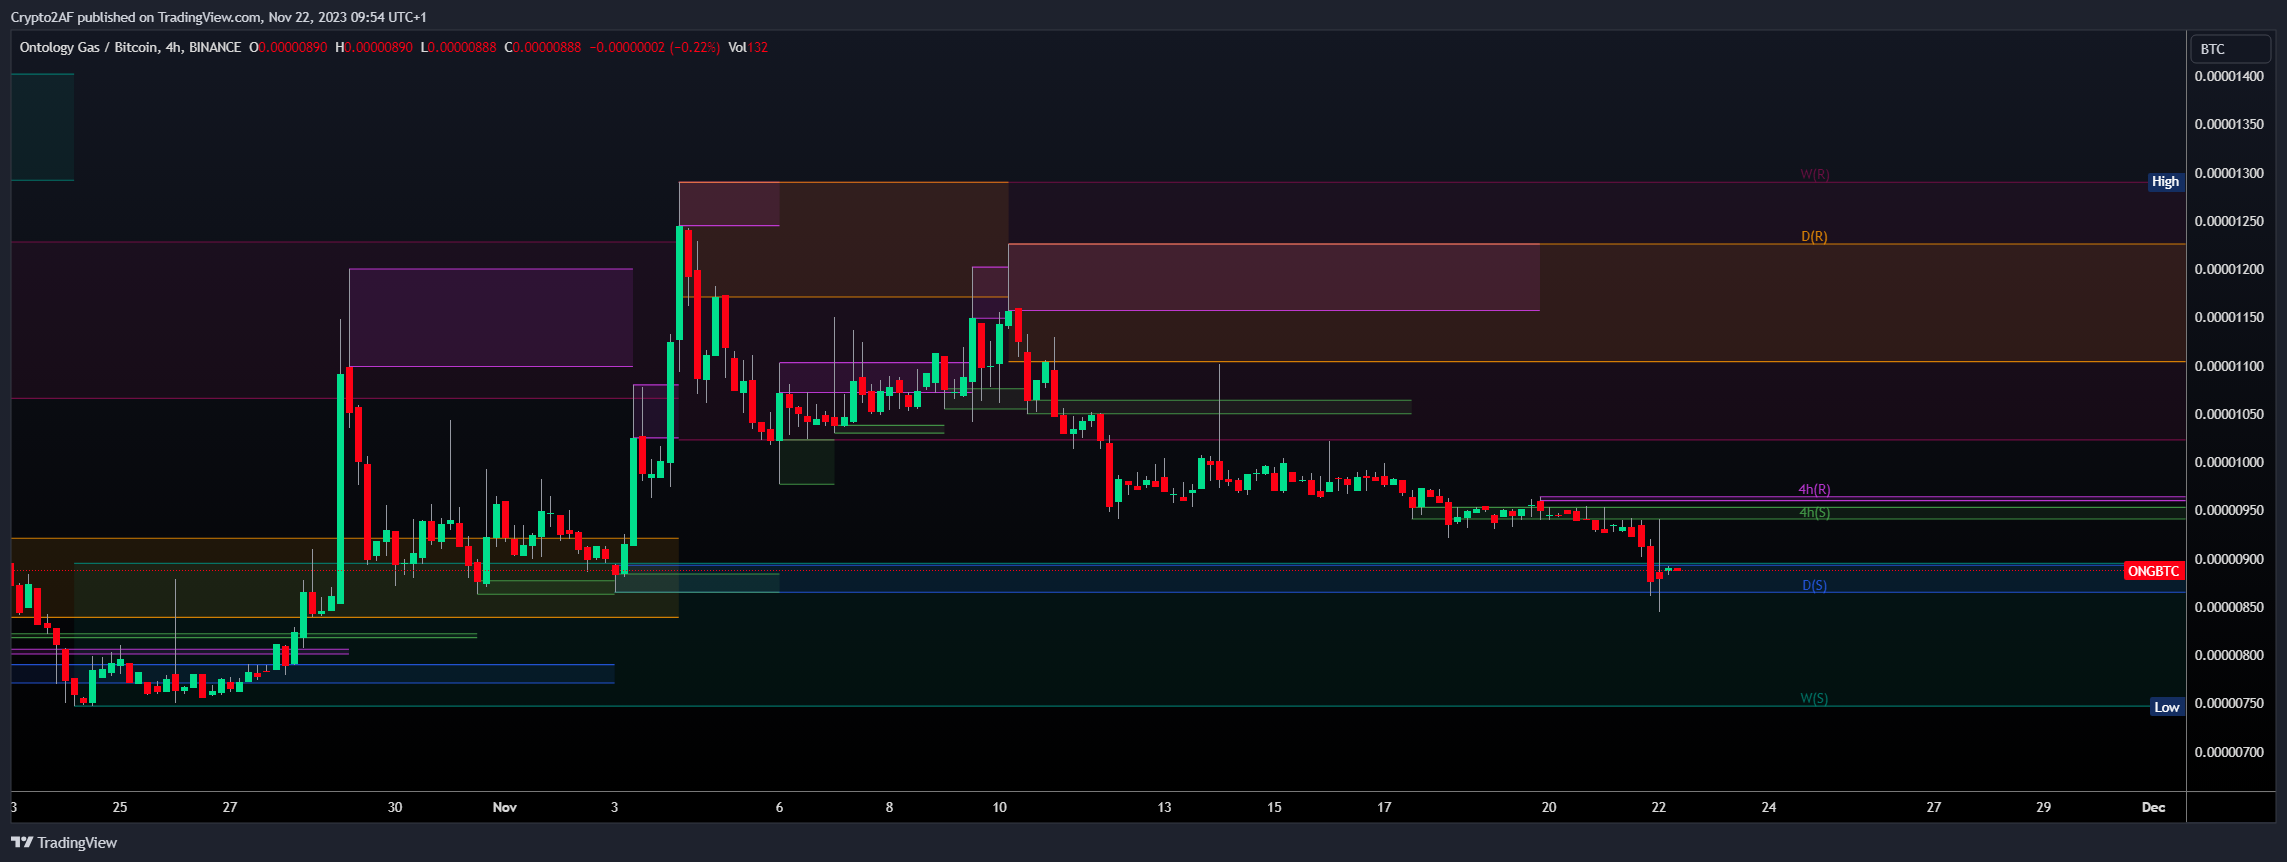Click price axis value 0.00000750
Screen dimensions: 2287x862
(x=2227, y=703)
